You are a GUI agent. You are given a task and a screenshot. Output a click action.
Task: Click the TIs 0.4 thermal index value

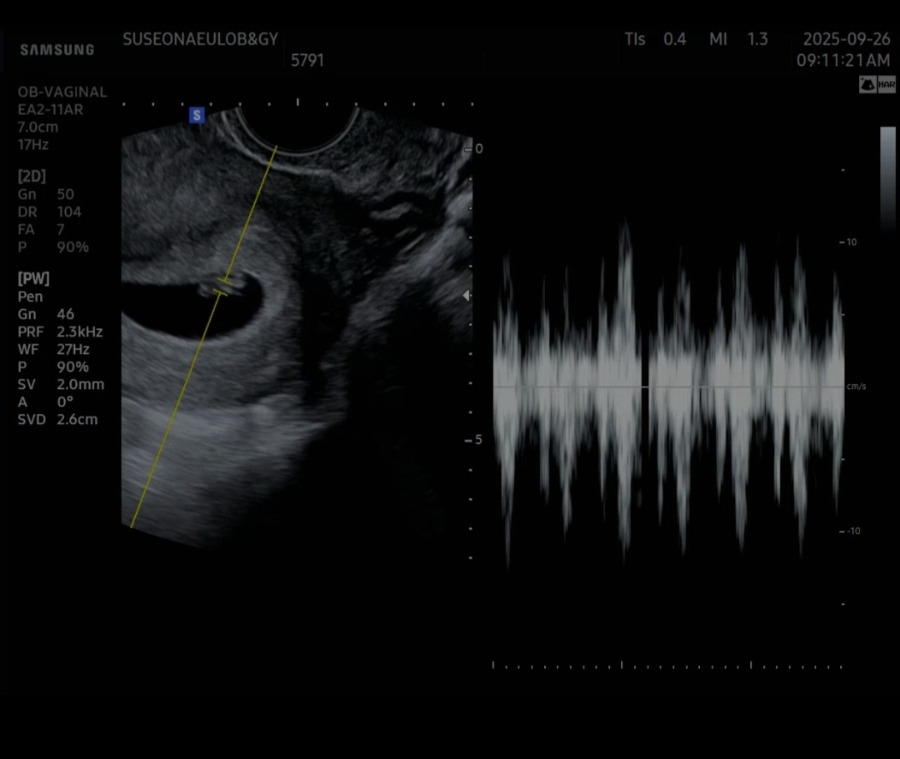tap(655, 39)
